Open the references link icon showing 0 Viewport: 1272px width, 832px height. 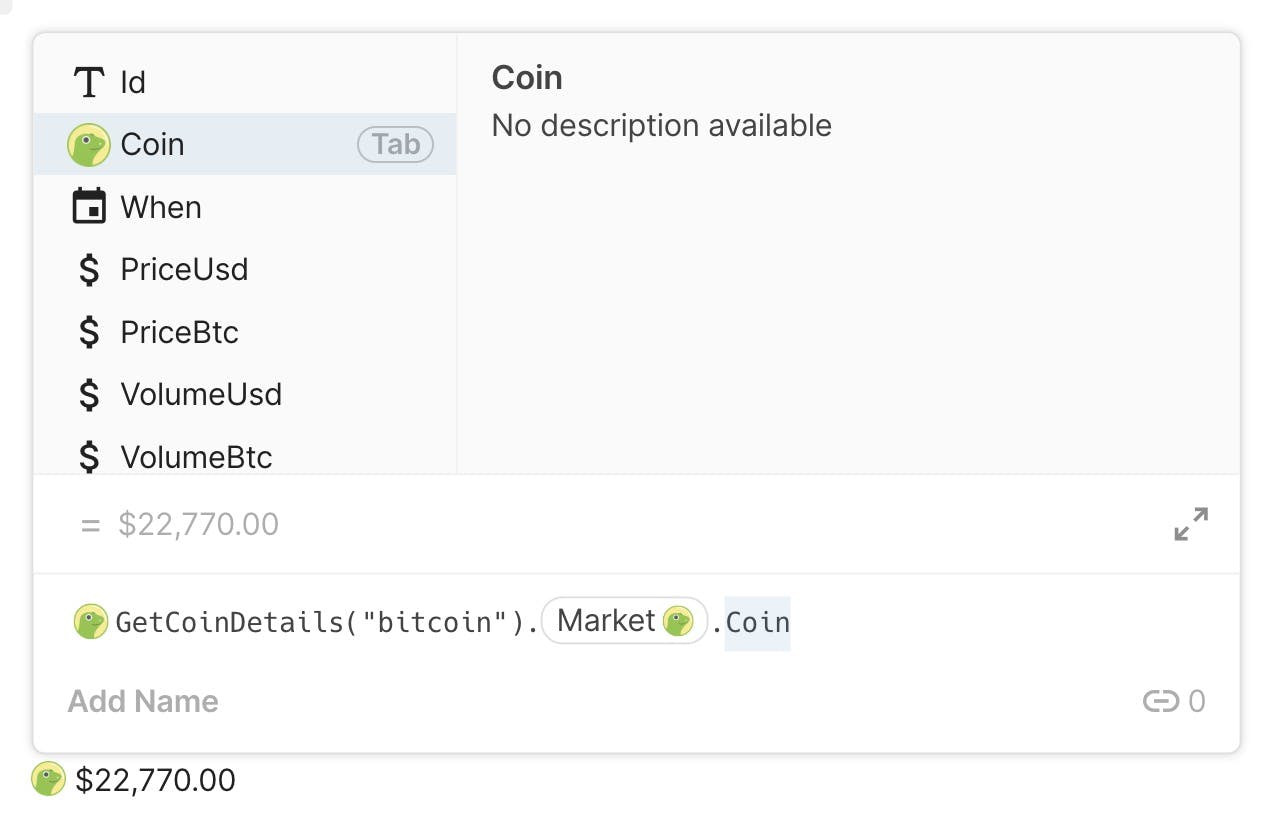pyautogui.click(x=1160, y=702)
